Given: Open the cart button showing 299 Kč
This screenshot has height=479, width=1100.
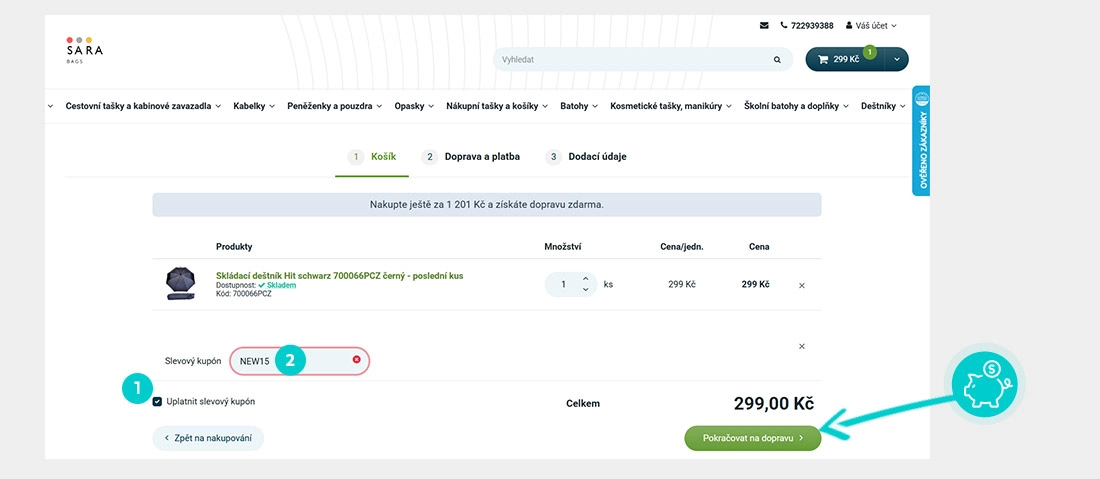Looking at the screenshot, I should (x=845, y=59).
